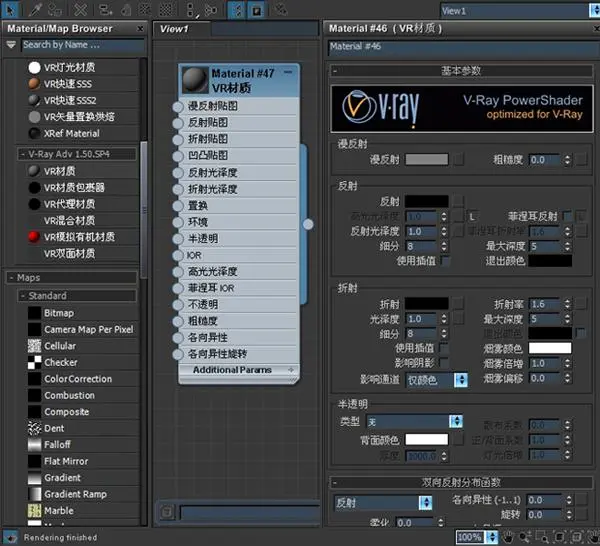600x546 pixels.
Task: Click the red VR模拟有机材质 sphere icon
Action: point(34,237)
